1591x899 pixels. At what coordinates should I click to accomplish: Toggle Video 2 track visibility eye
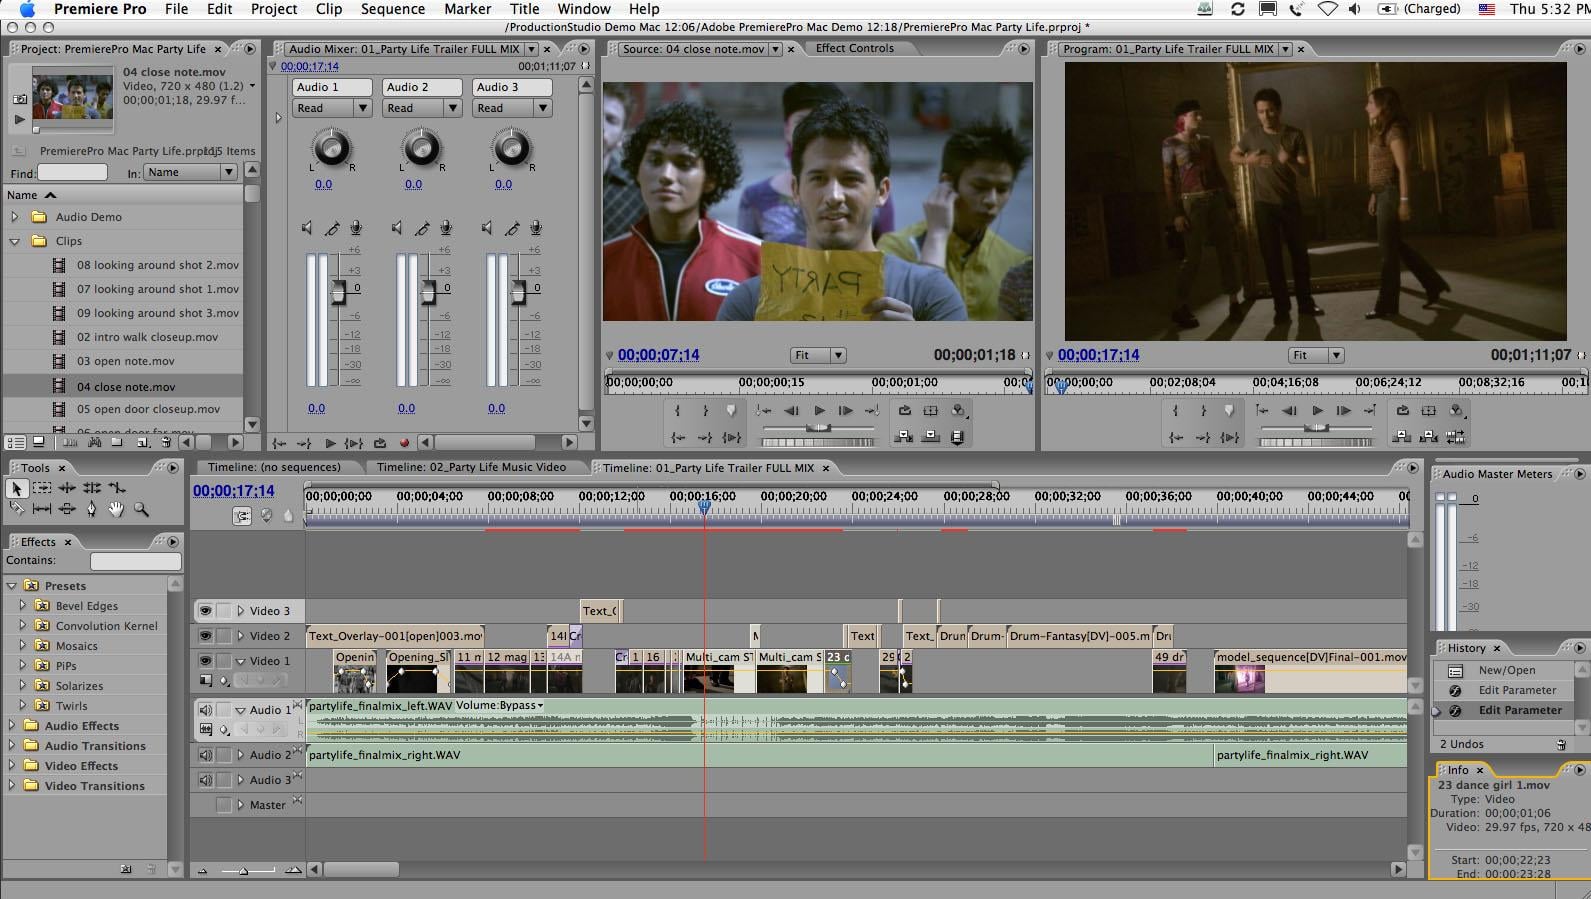(x=205, y=636)
